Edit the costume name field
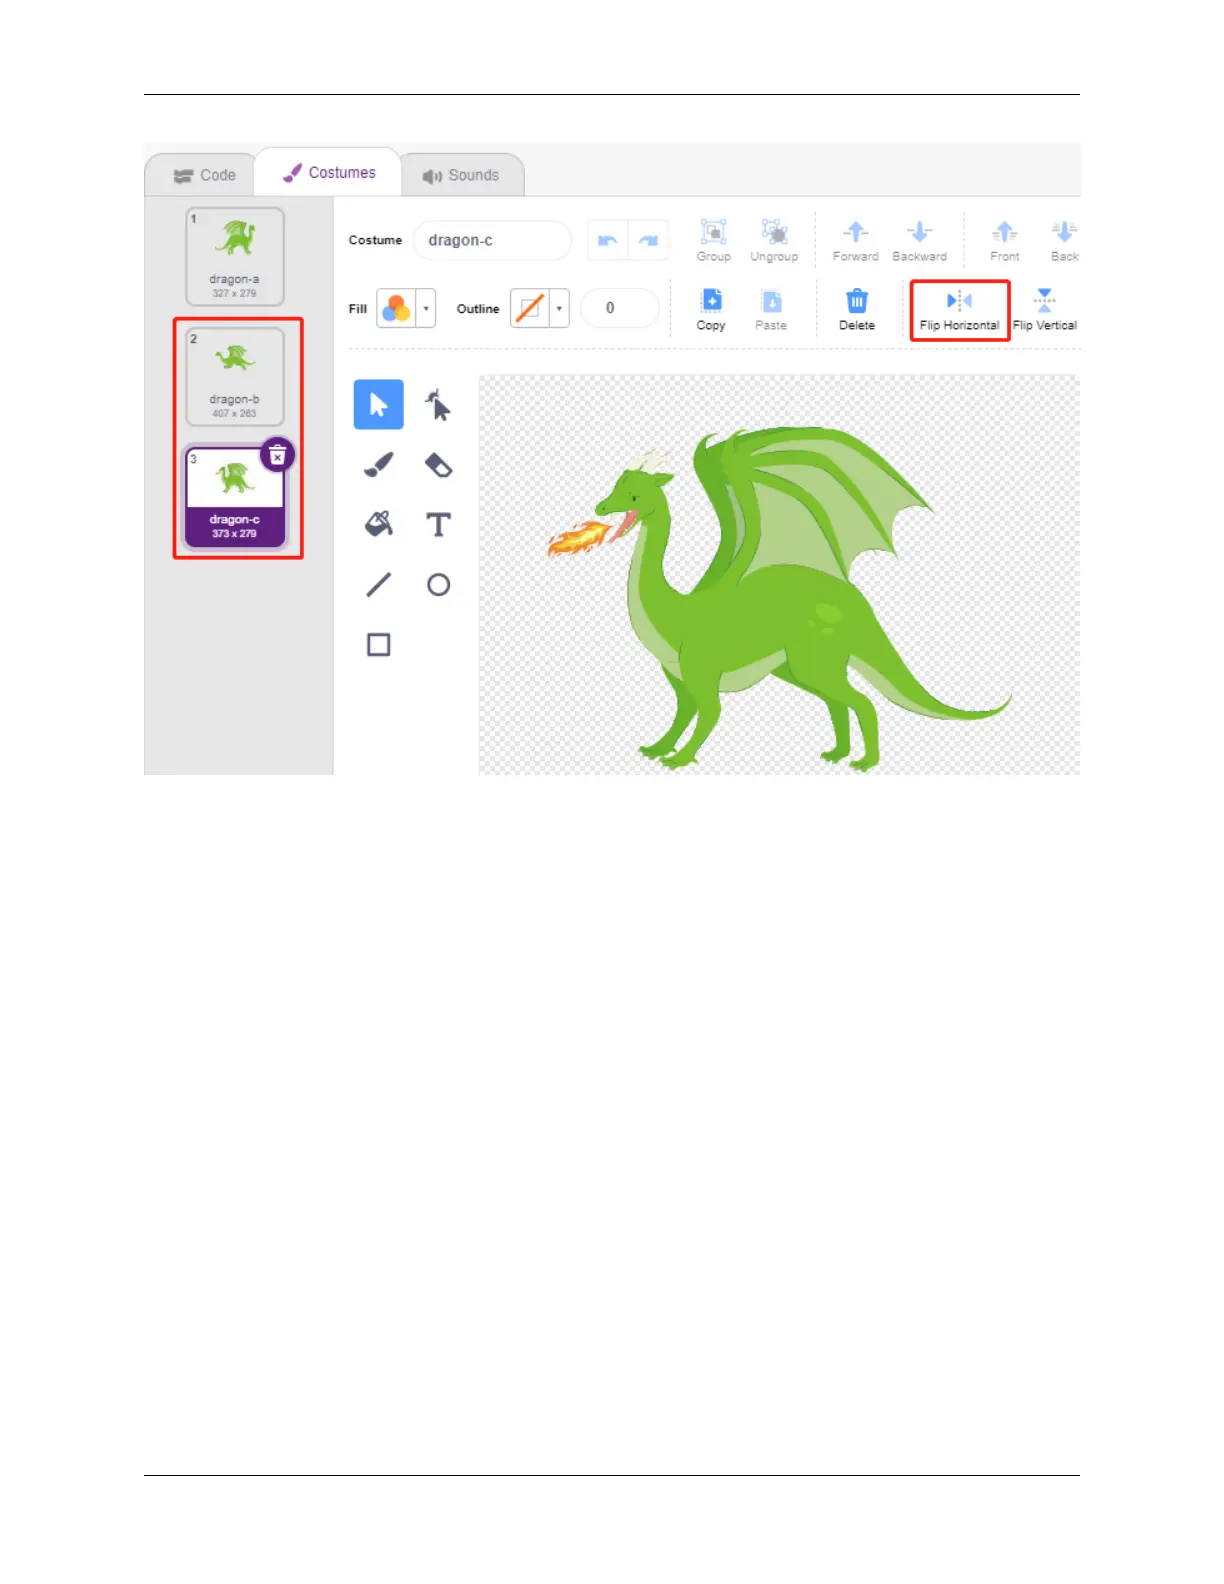This screenshot has width=1224, height=1584. (492, 240)
